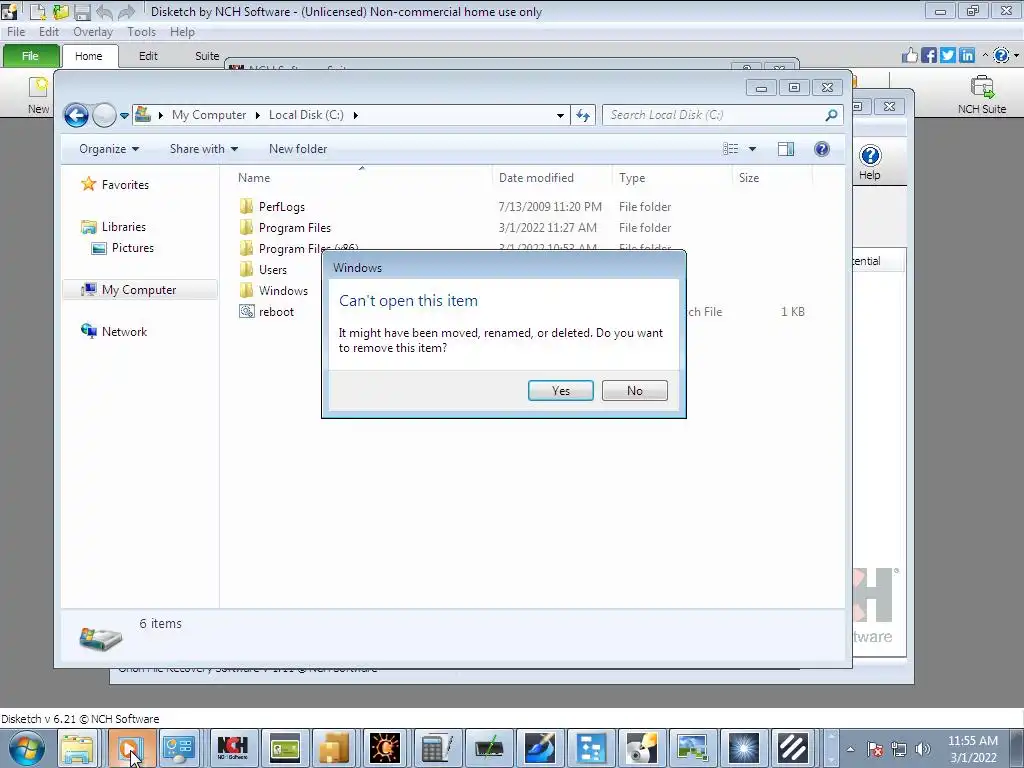
Task: Click Local Disk (C:) breadcrumb segment
Action: [x=306, y=115]
